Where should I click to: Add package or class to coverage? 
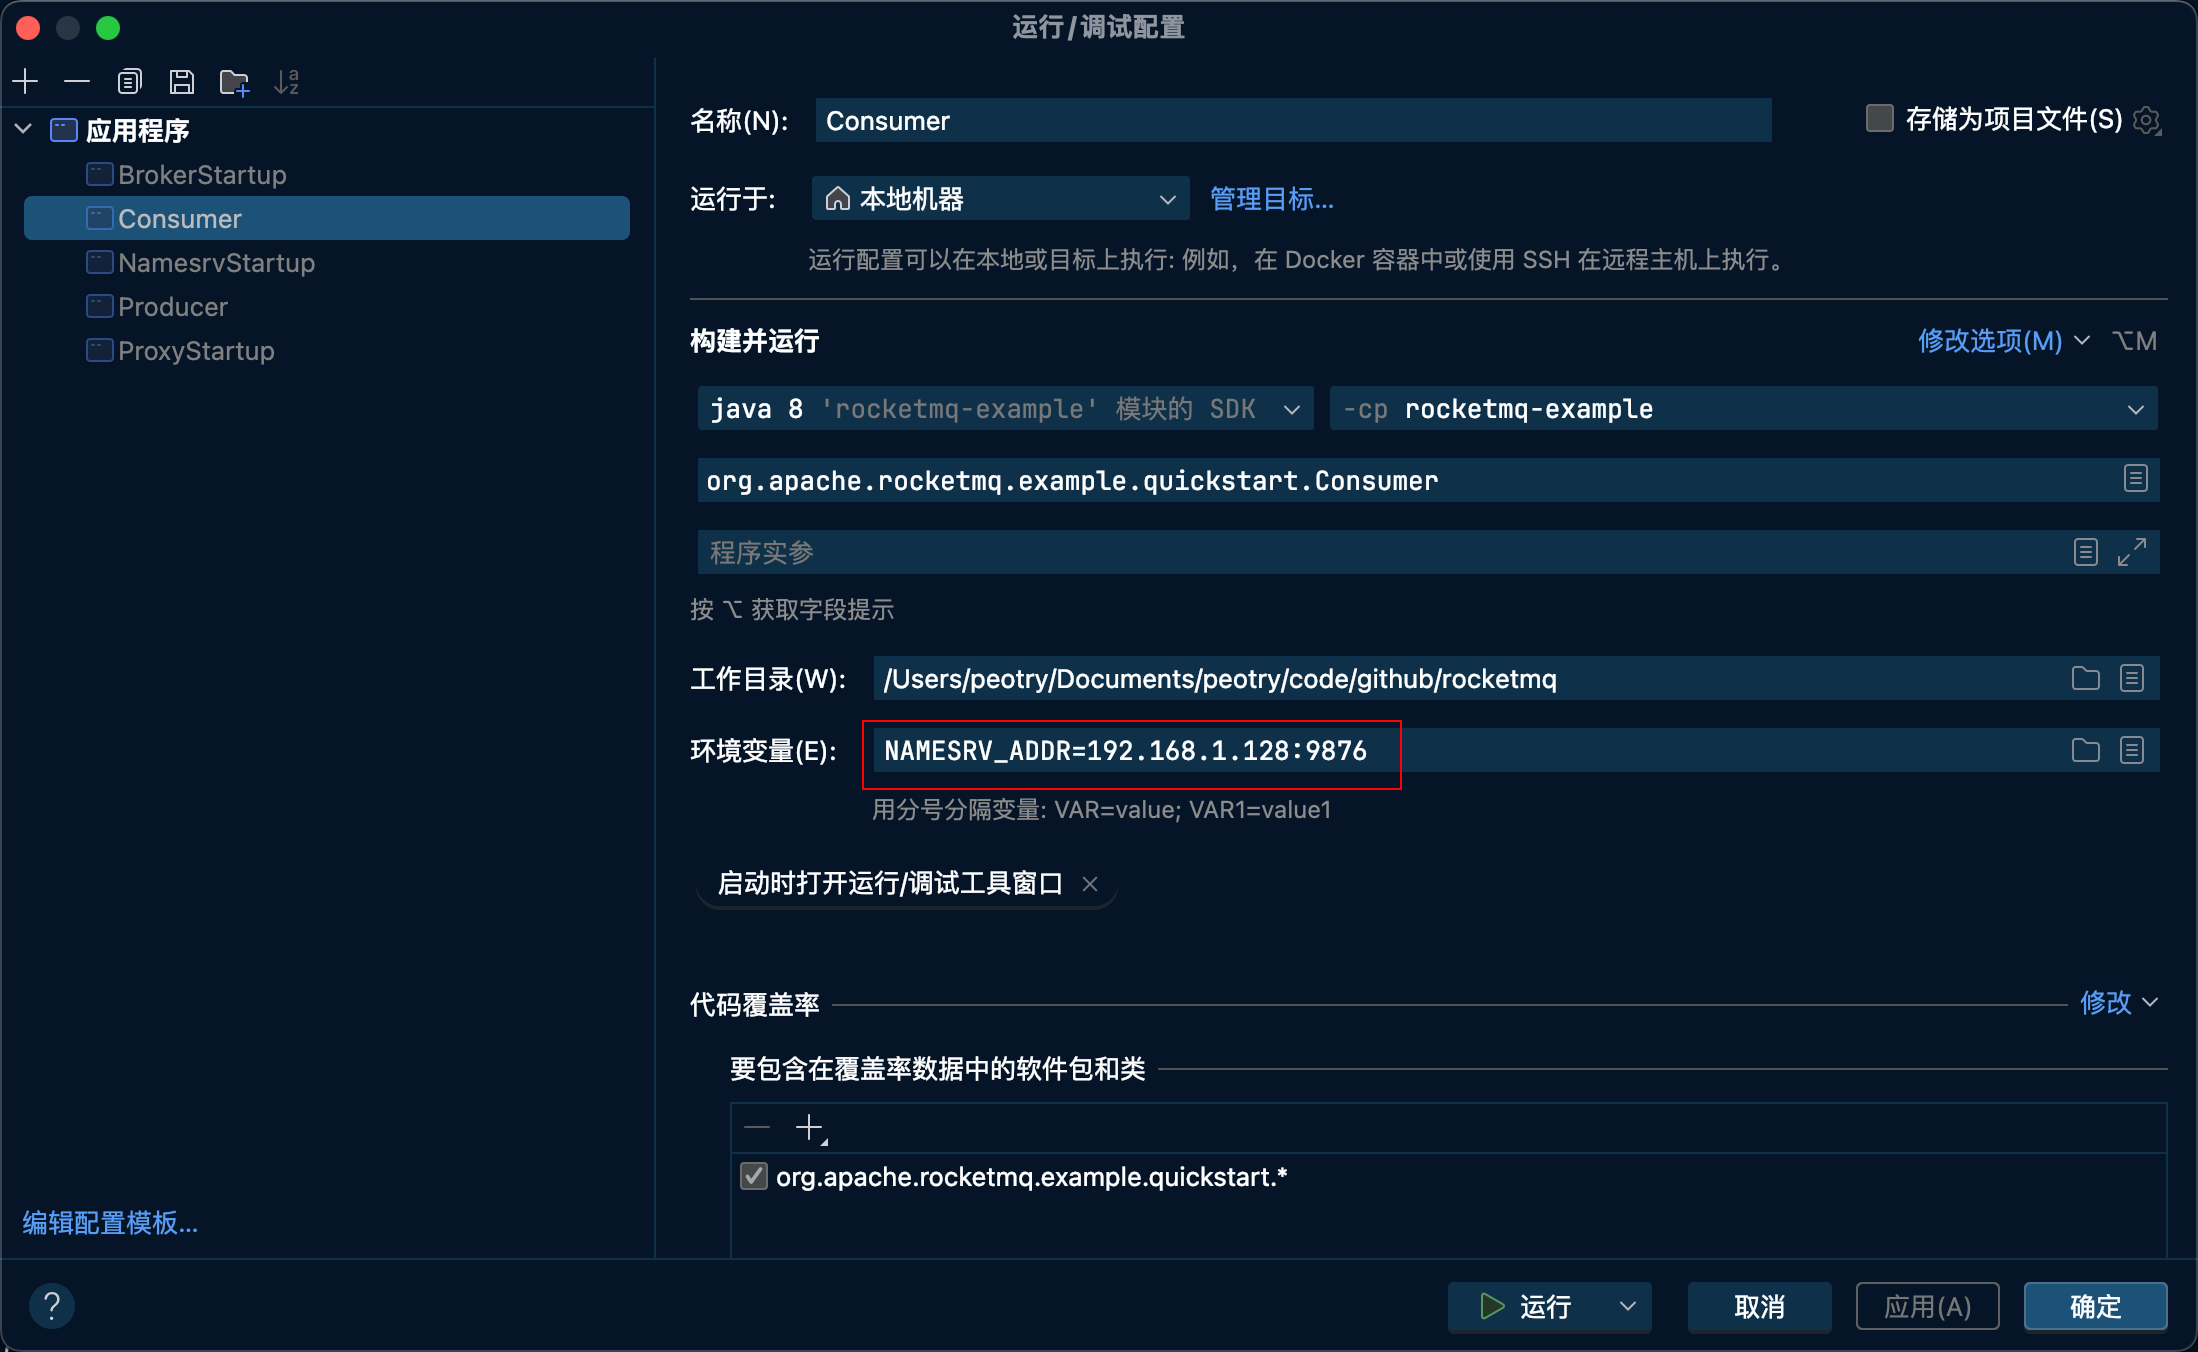point(810,1129)
